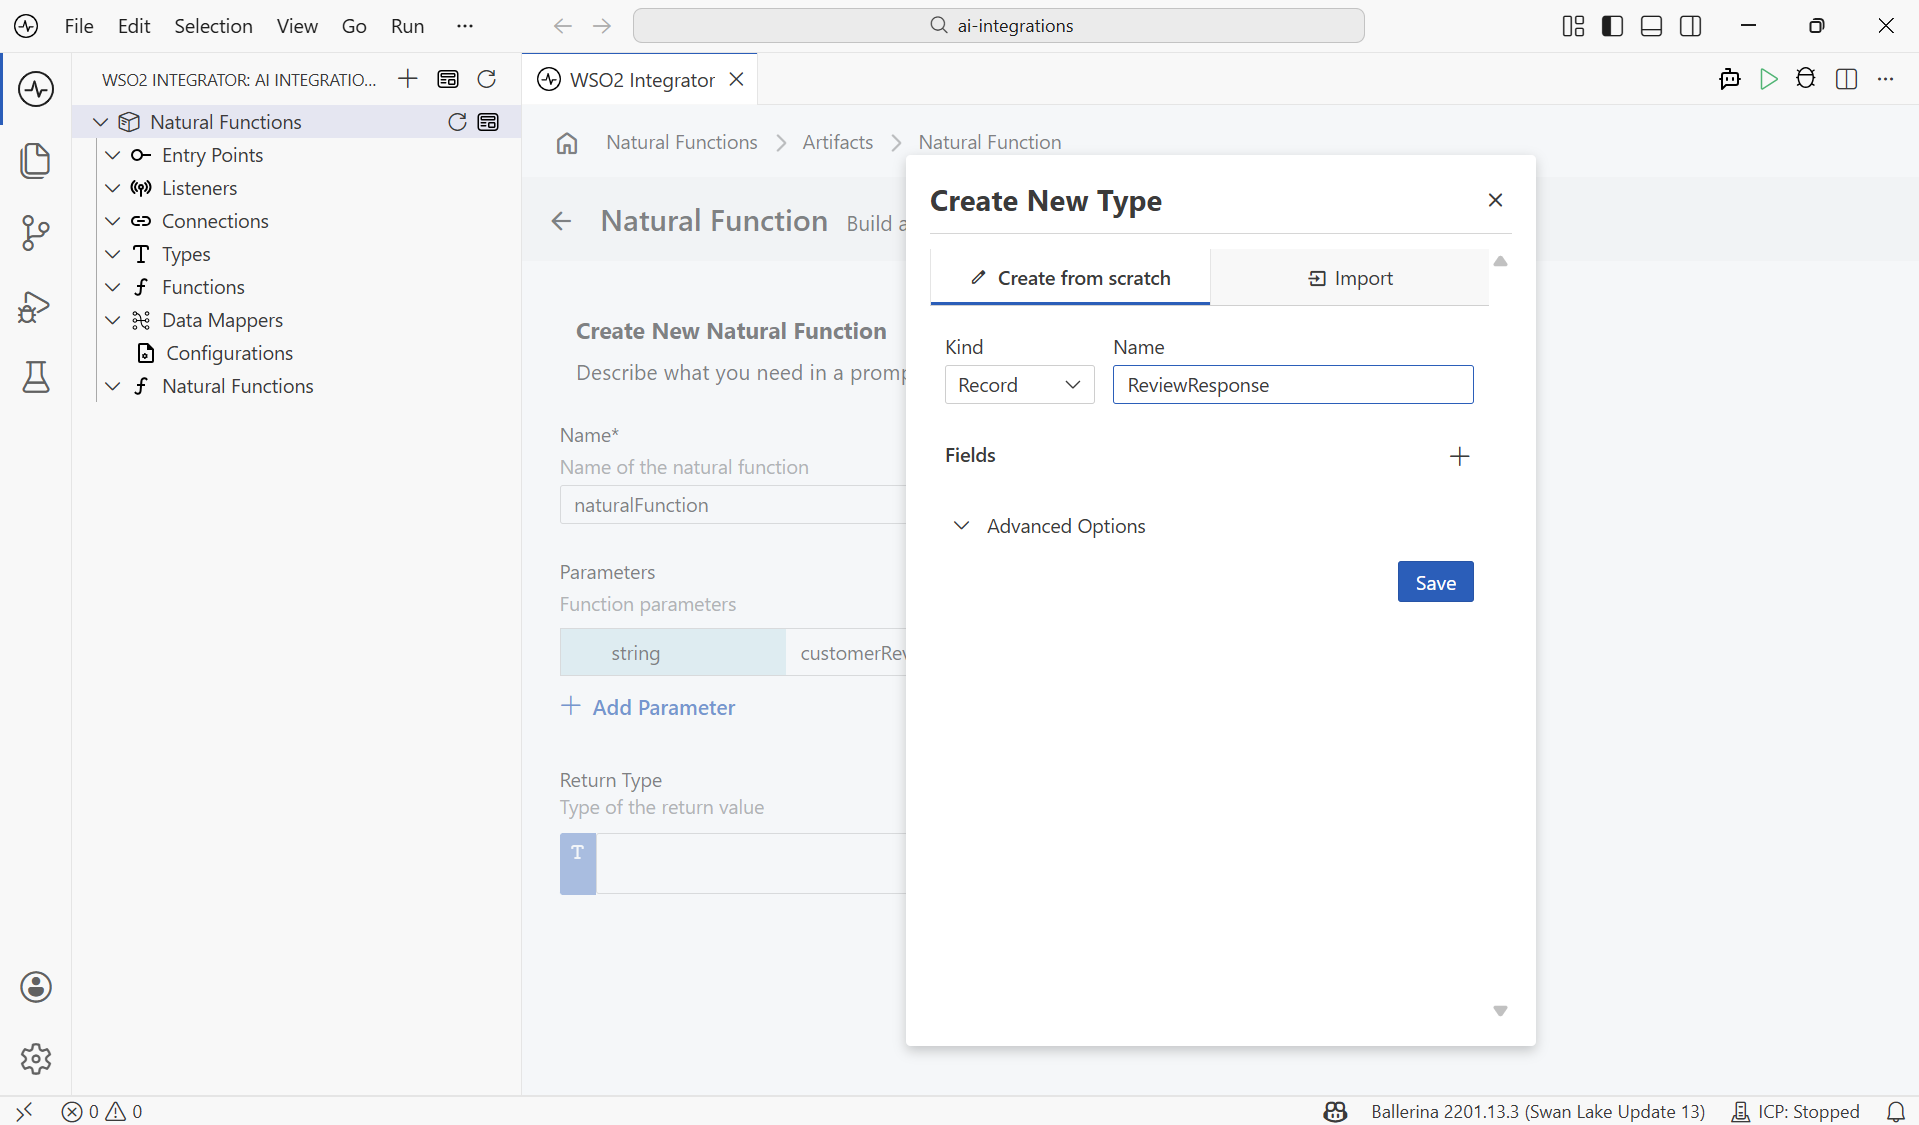Collapse Listeners tree node
1919x1125 pixels.
tap(113, 188)
